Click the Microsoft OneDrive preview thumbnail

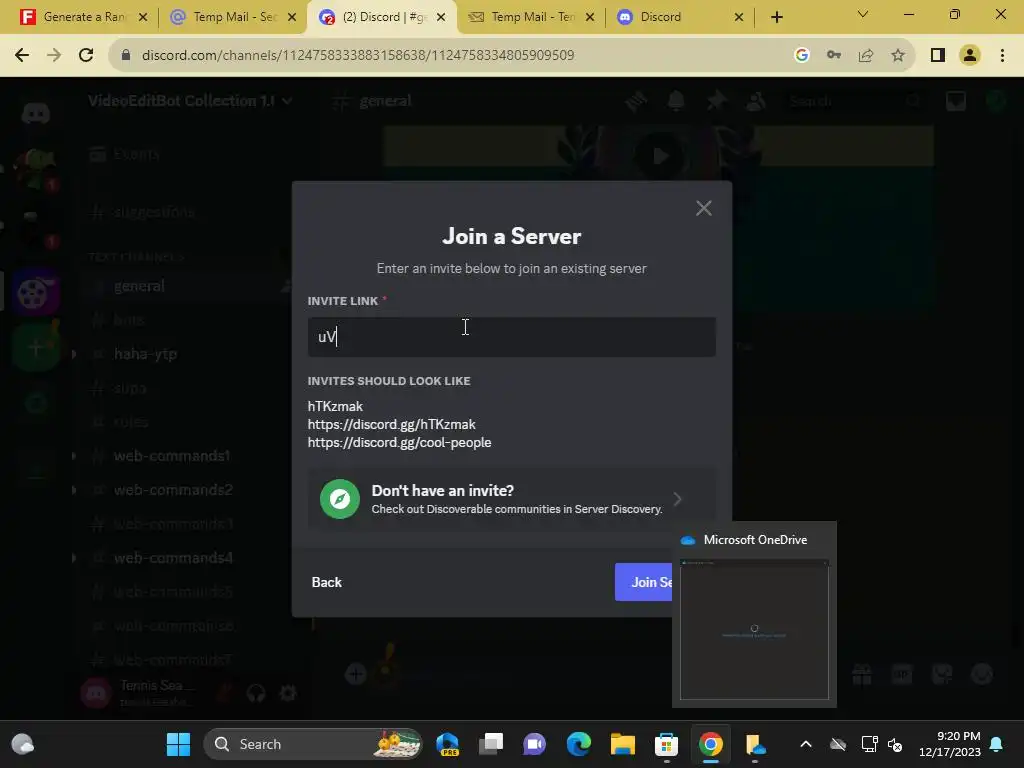[754, 630]
